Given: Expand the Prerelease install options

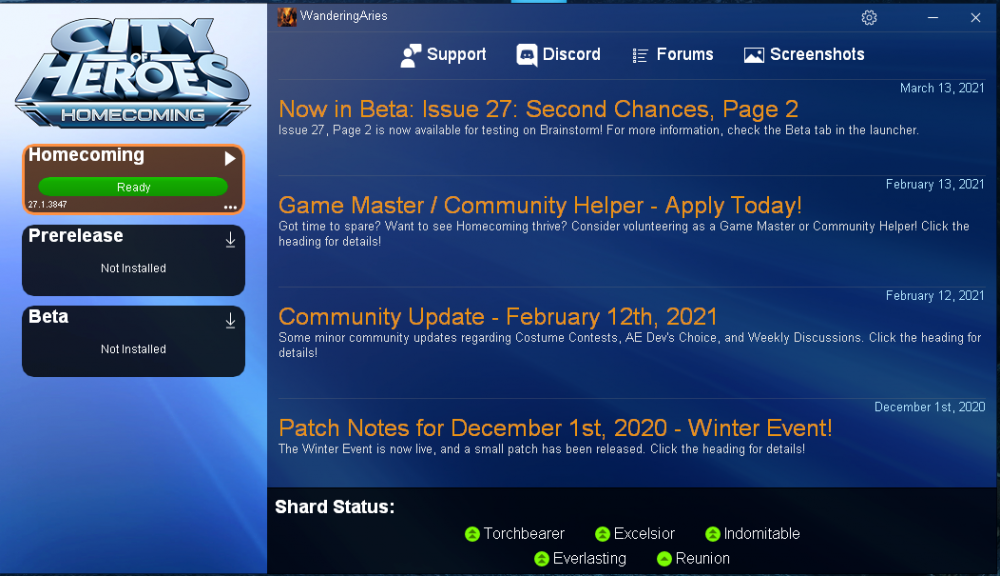Looking at the screenshot, I should (x=230, y=239).
